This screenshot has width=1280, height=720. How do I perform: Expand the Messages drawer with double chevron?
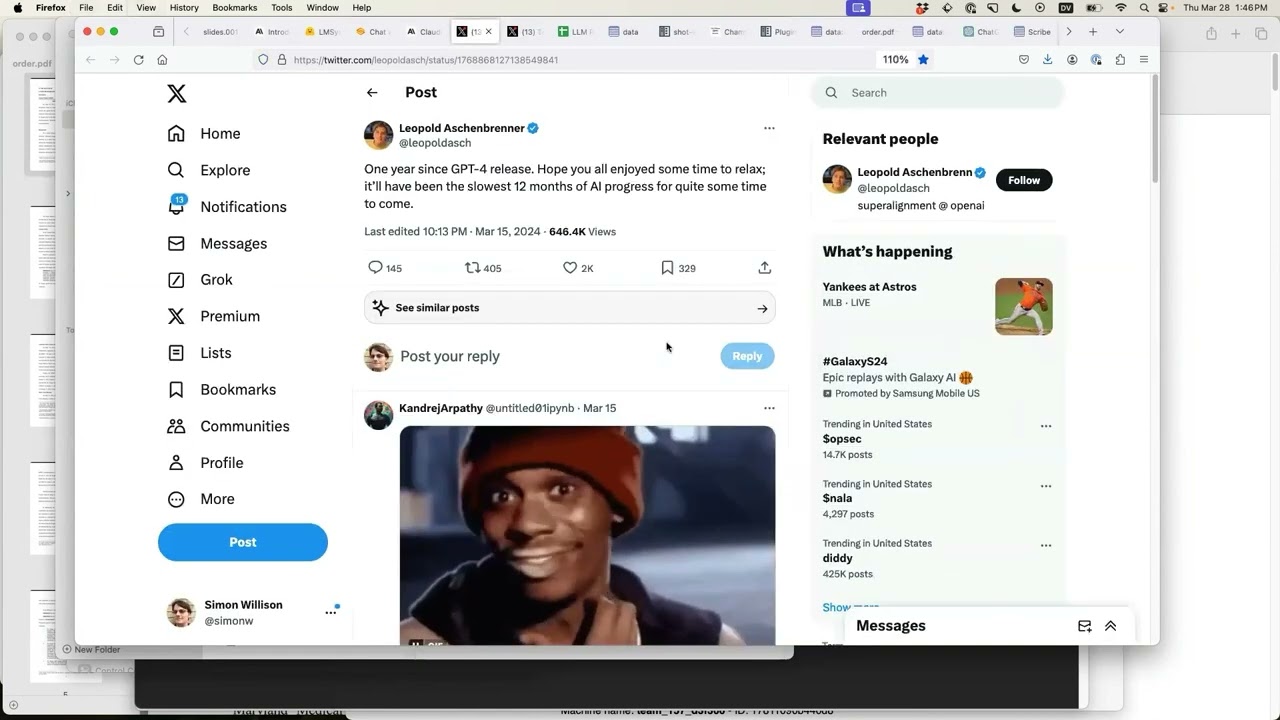(1110, 626)
